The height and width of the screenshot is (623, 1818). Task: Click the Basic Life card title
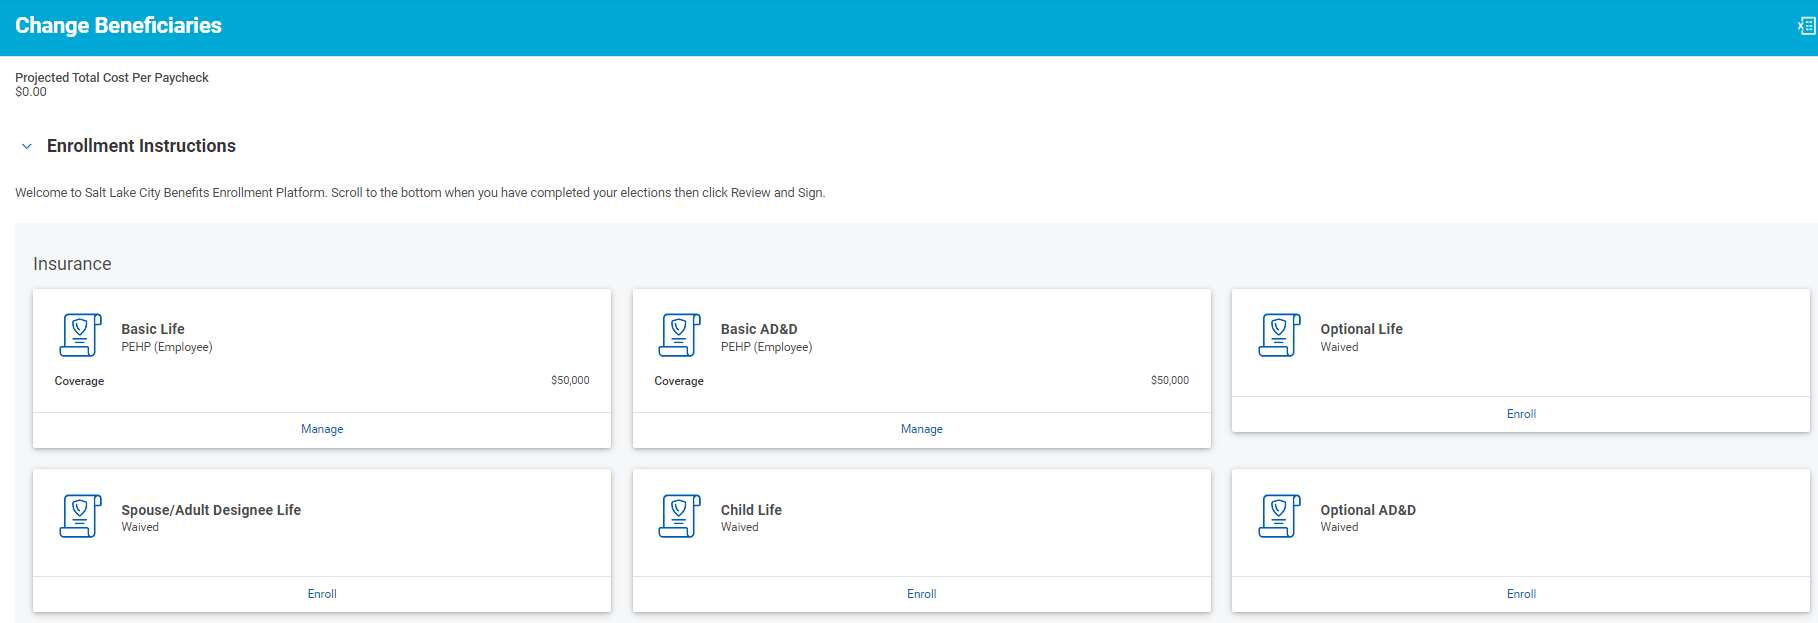coord(153,329)
